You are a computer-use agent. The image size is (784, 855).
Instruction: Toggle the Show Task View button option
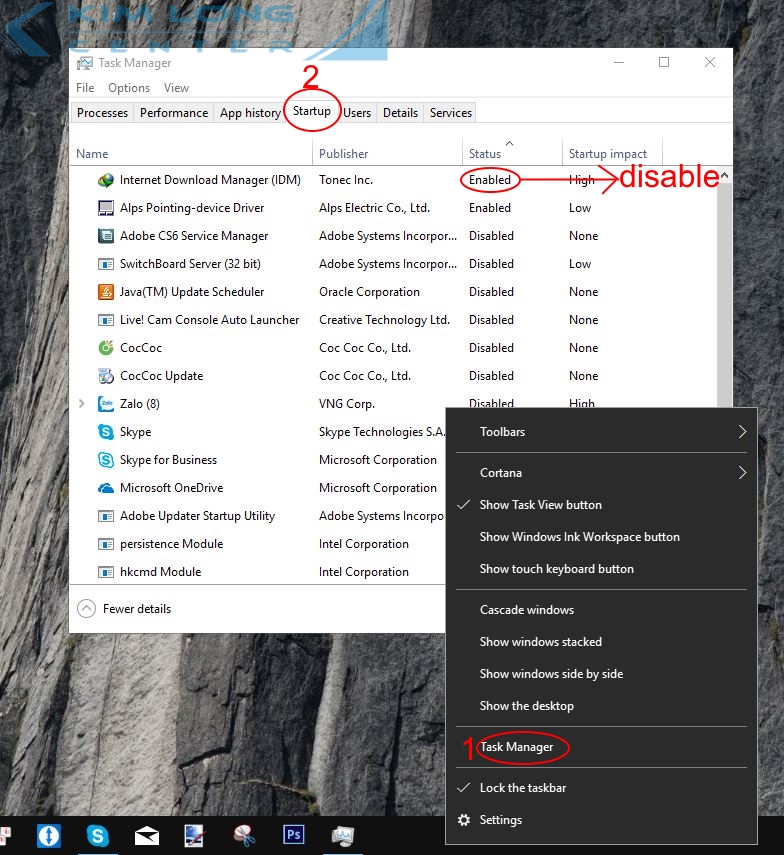point(540,505)
